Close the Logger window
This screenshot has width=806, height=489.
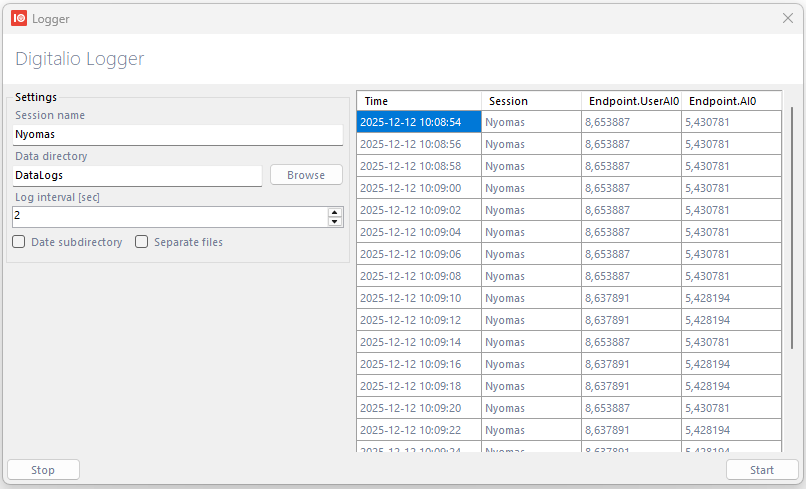point(787,19)
